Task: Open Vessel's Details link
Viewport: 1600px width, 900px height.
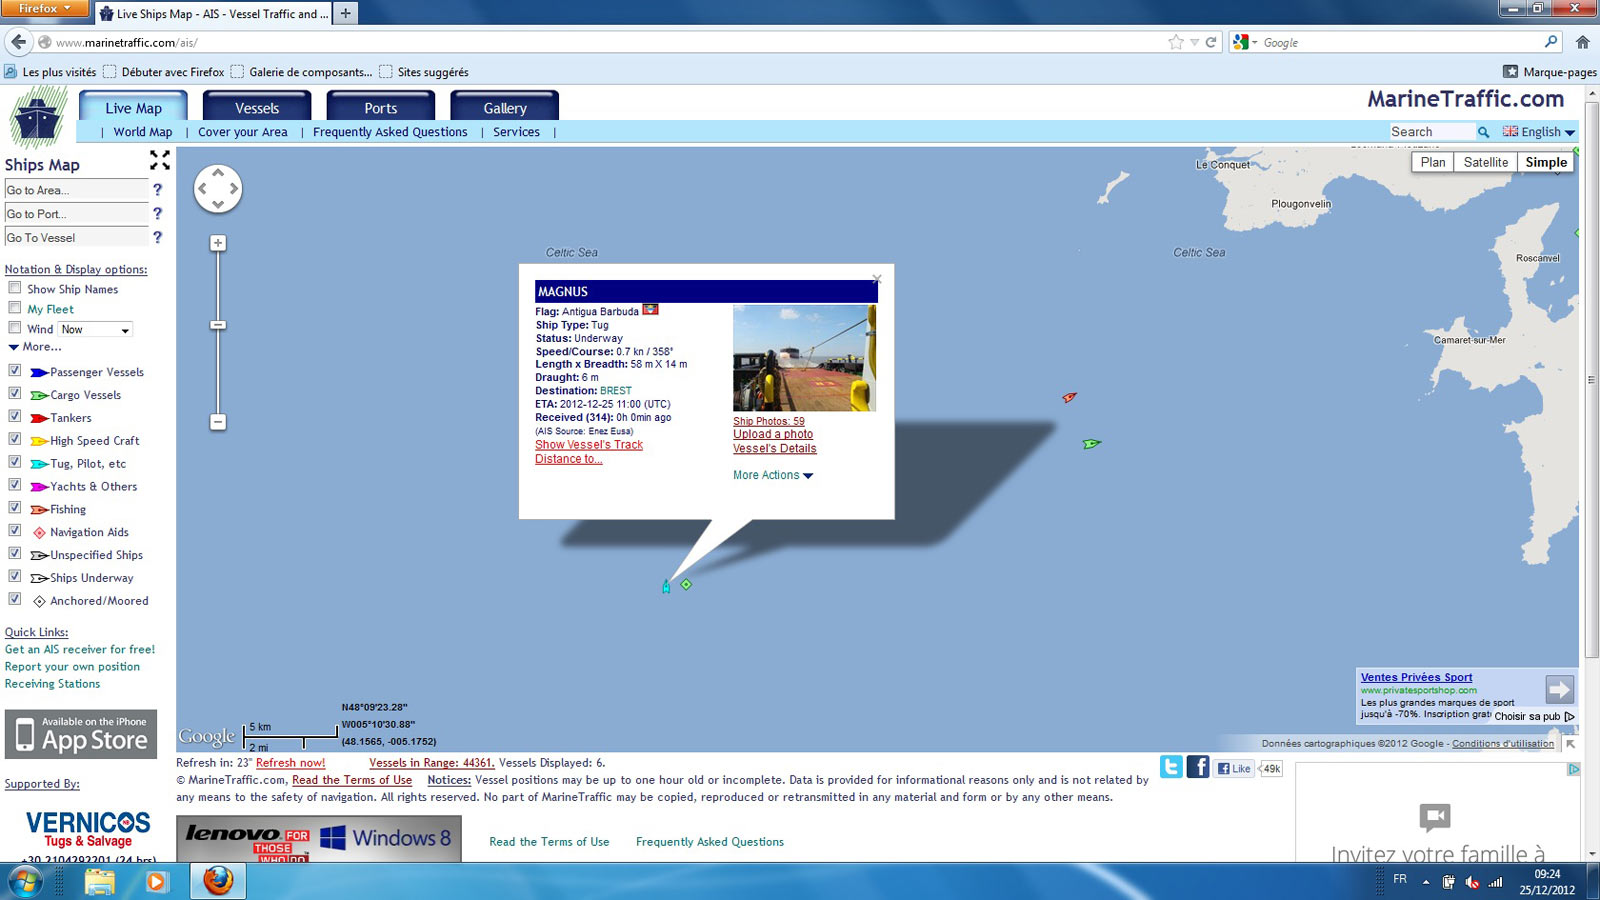Action: 775,448
